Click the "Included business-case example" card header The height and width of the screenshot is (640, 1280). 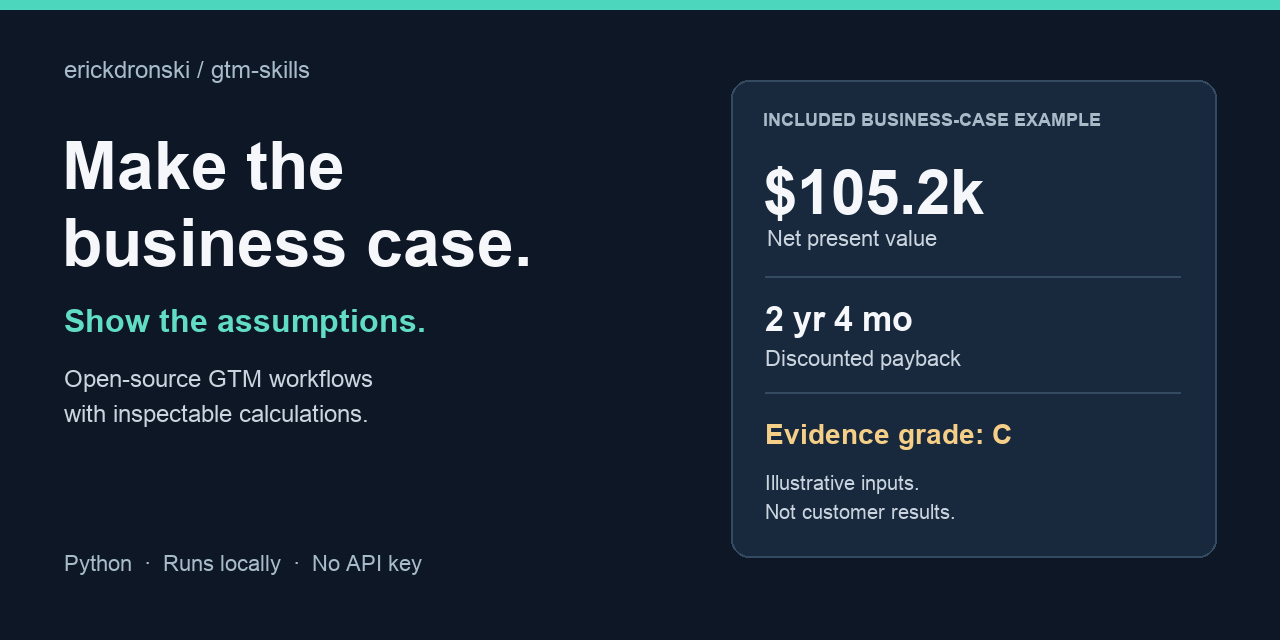tap(932, 120)
